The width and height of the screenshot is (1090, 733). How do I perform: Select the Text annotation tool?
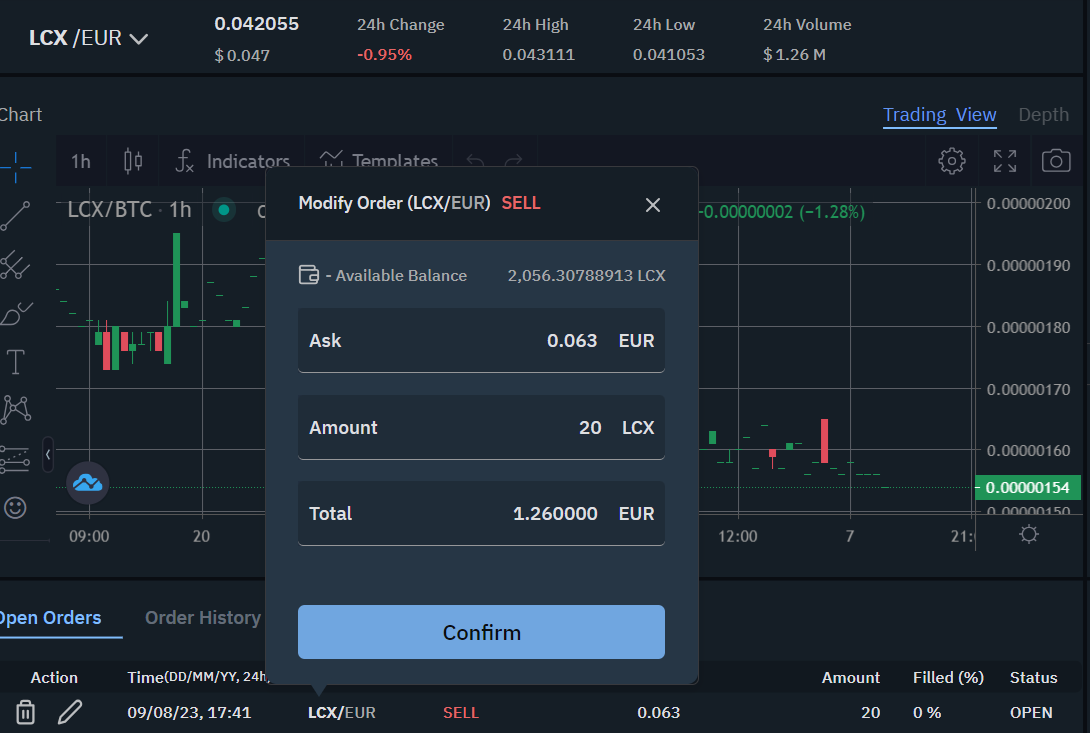[x=15, y=360]
